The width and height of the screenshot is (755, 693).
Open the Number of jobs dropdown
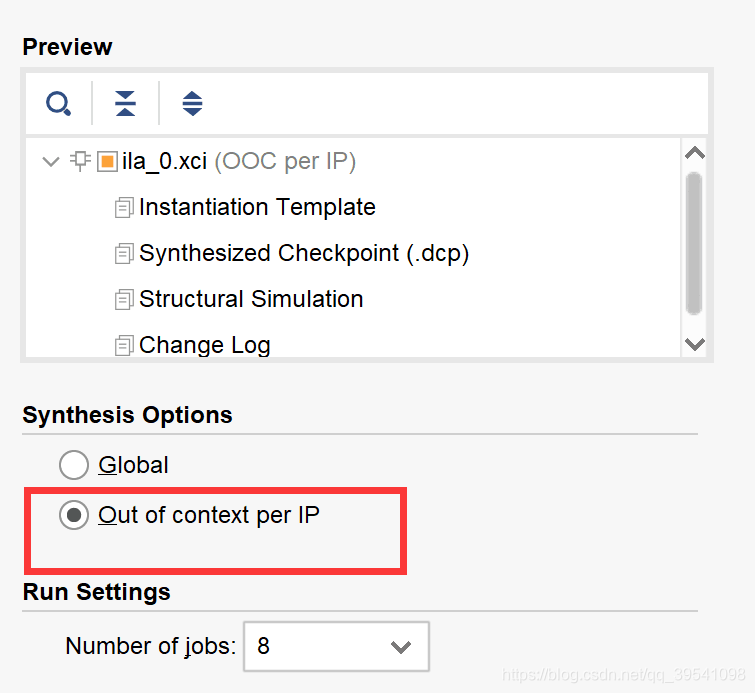(400, 647)
